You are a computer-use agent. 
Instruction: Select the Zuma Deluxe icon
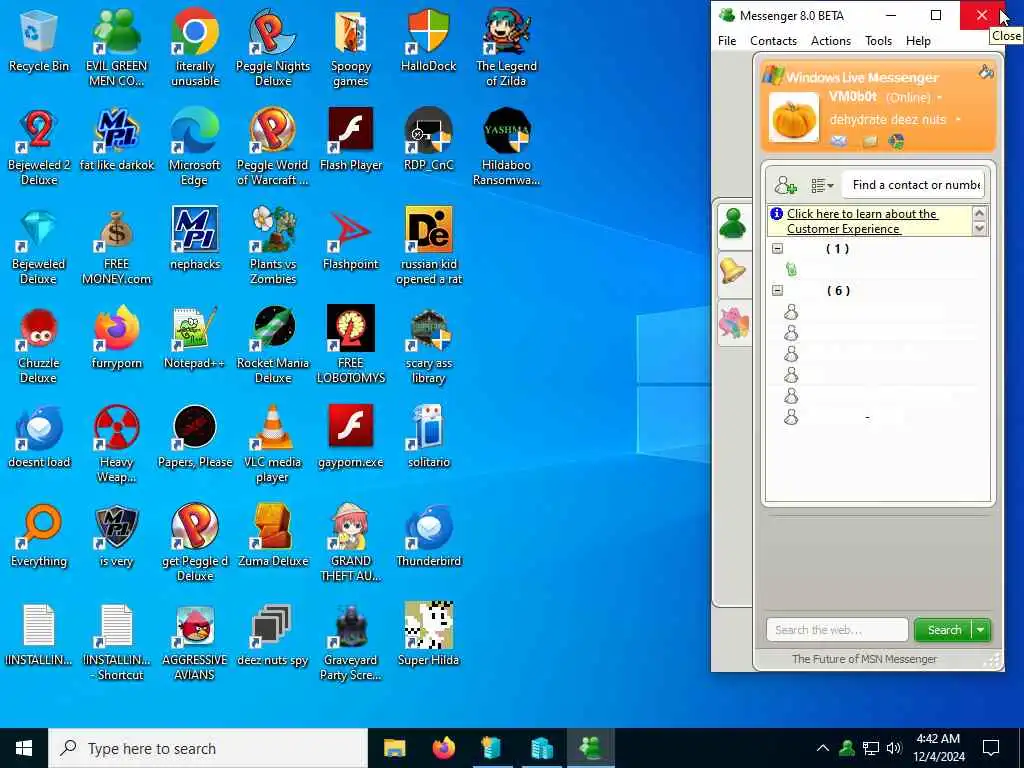click(273, 536)
